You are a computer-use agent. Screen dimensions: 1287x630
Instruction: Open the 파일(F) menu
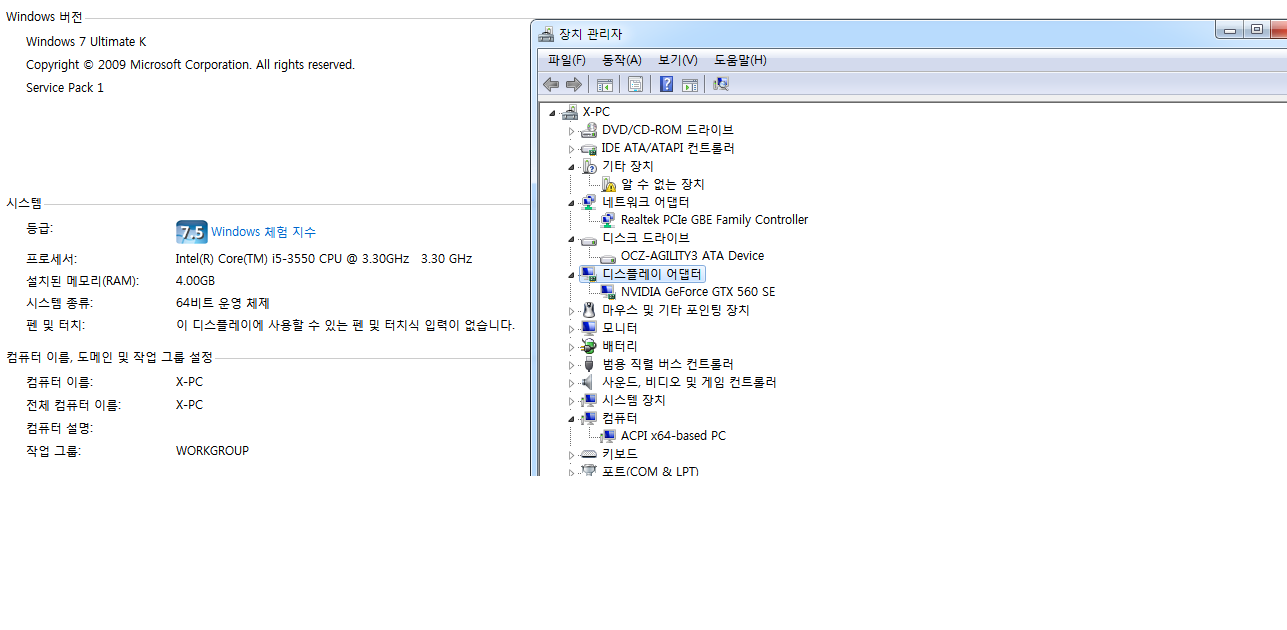566,60
